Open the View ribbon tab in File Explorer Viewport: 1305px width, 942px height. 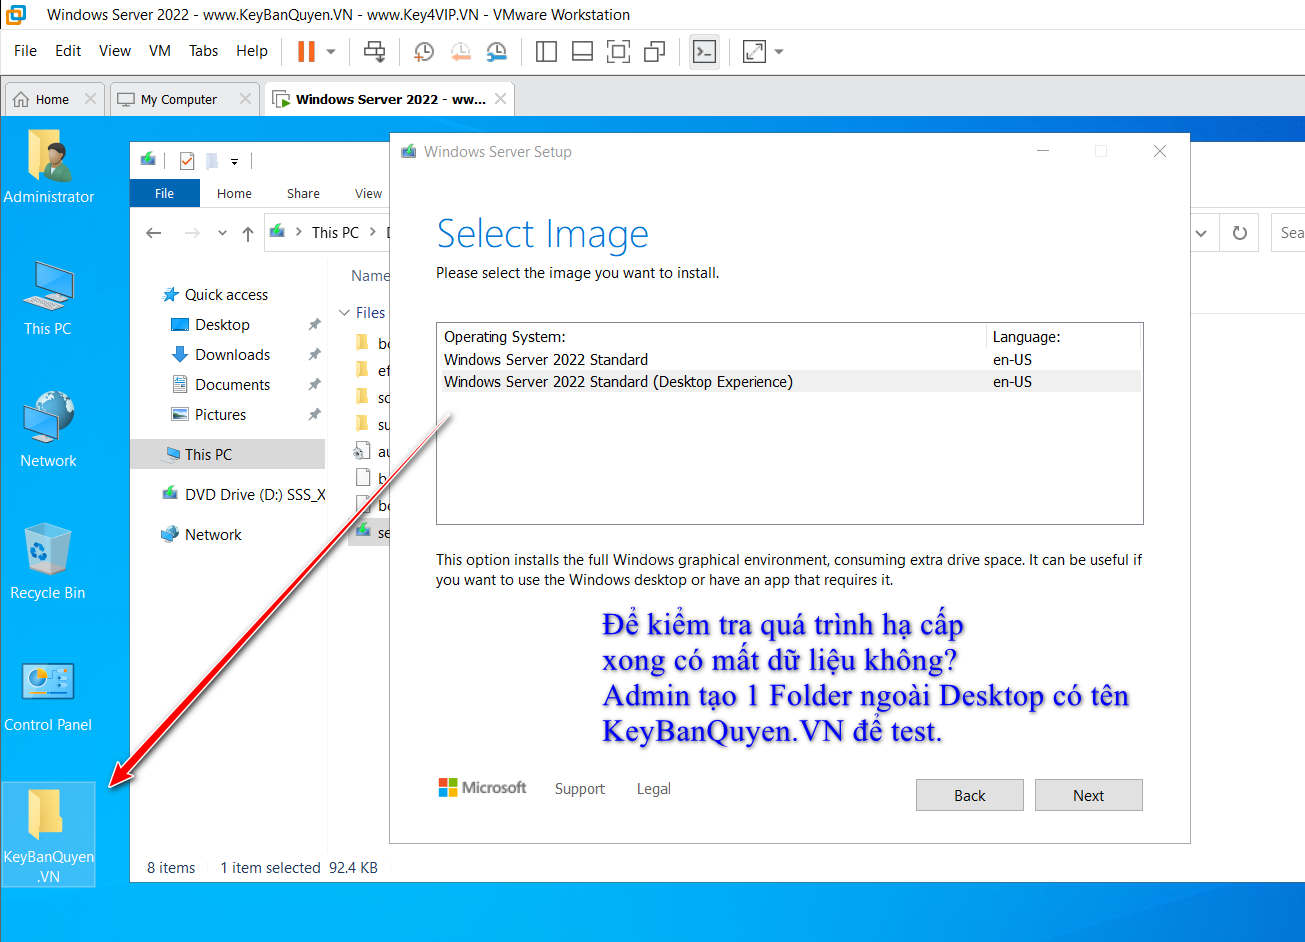coord(368,193)
